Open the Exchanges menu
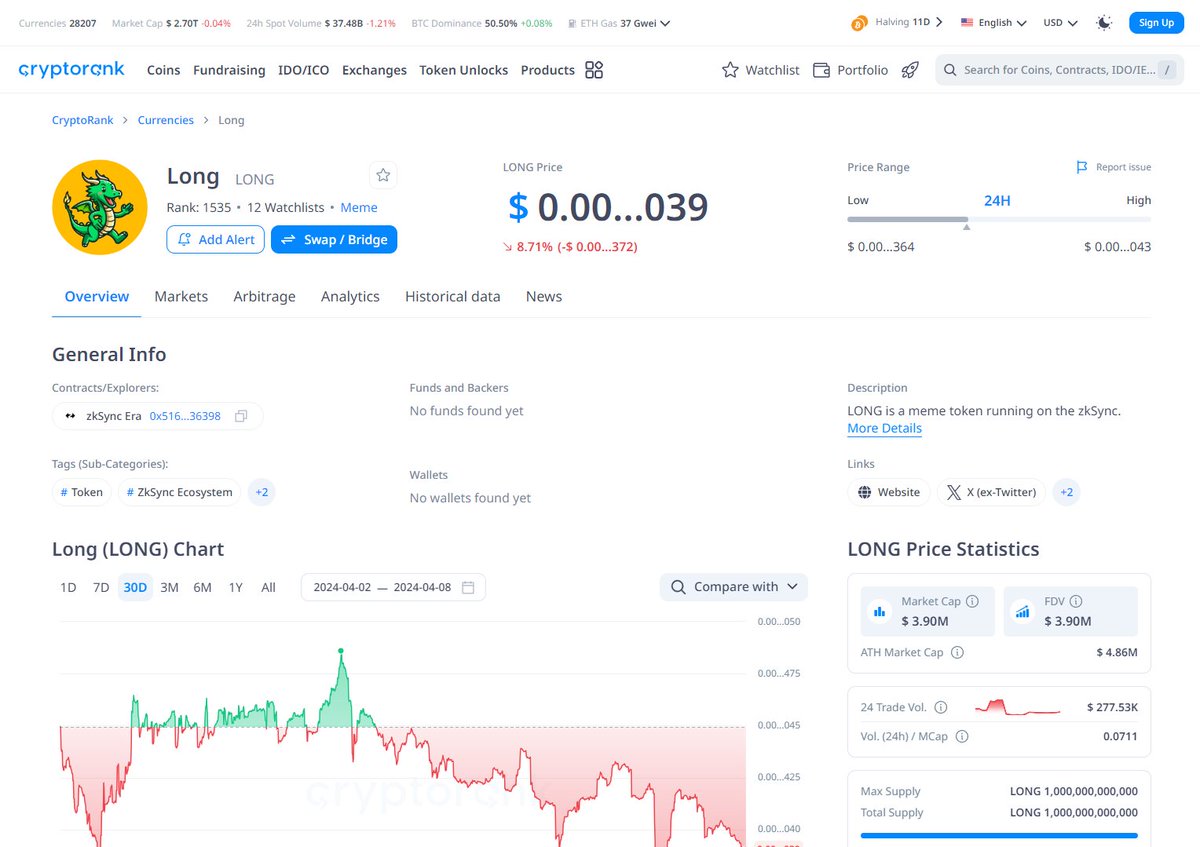This screenshot has height=847, width=1200. coord(374,70)
